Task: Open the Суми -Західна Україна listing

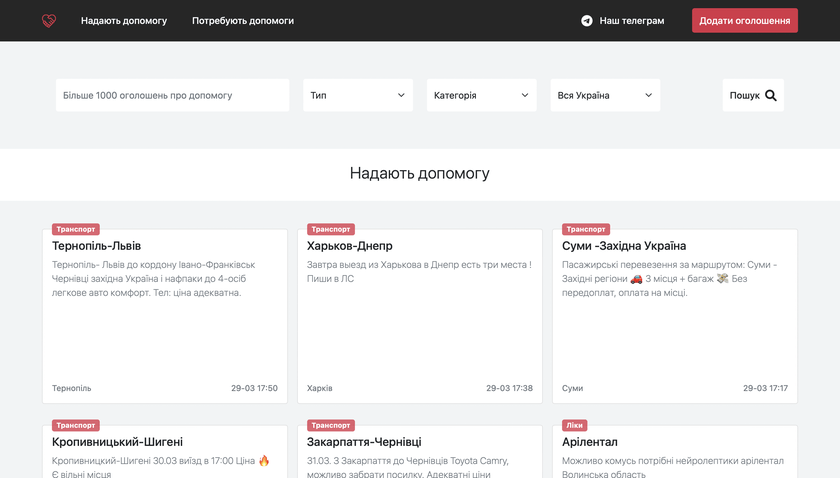Action: pyautogui.click(x=624, y=246)
